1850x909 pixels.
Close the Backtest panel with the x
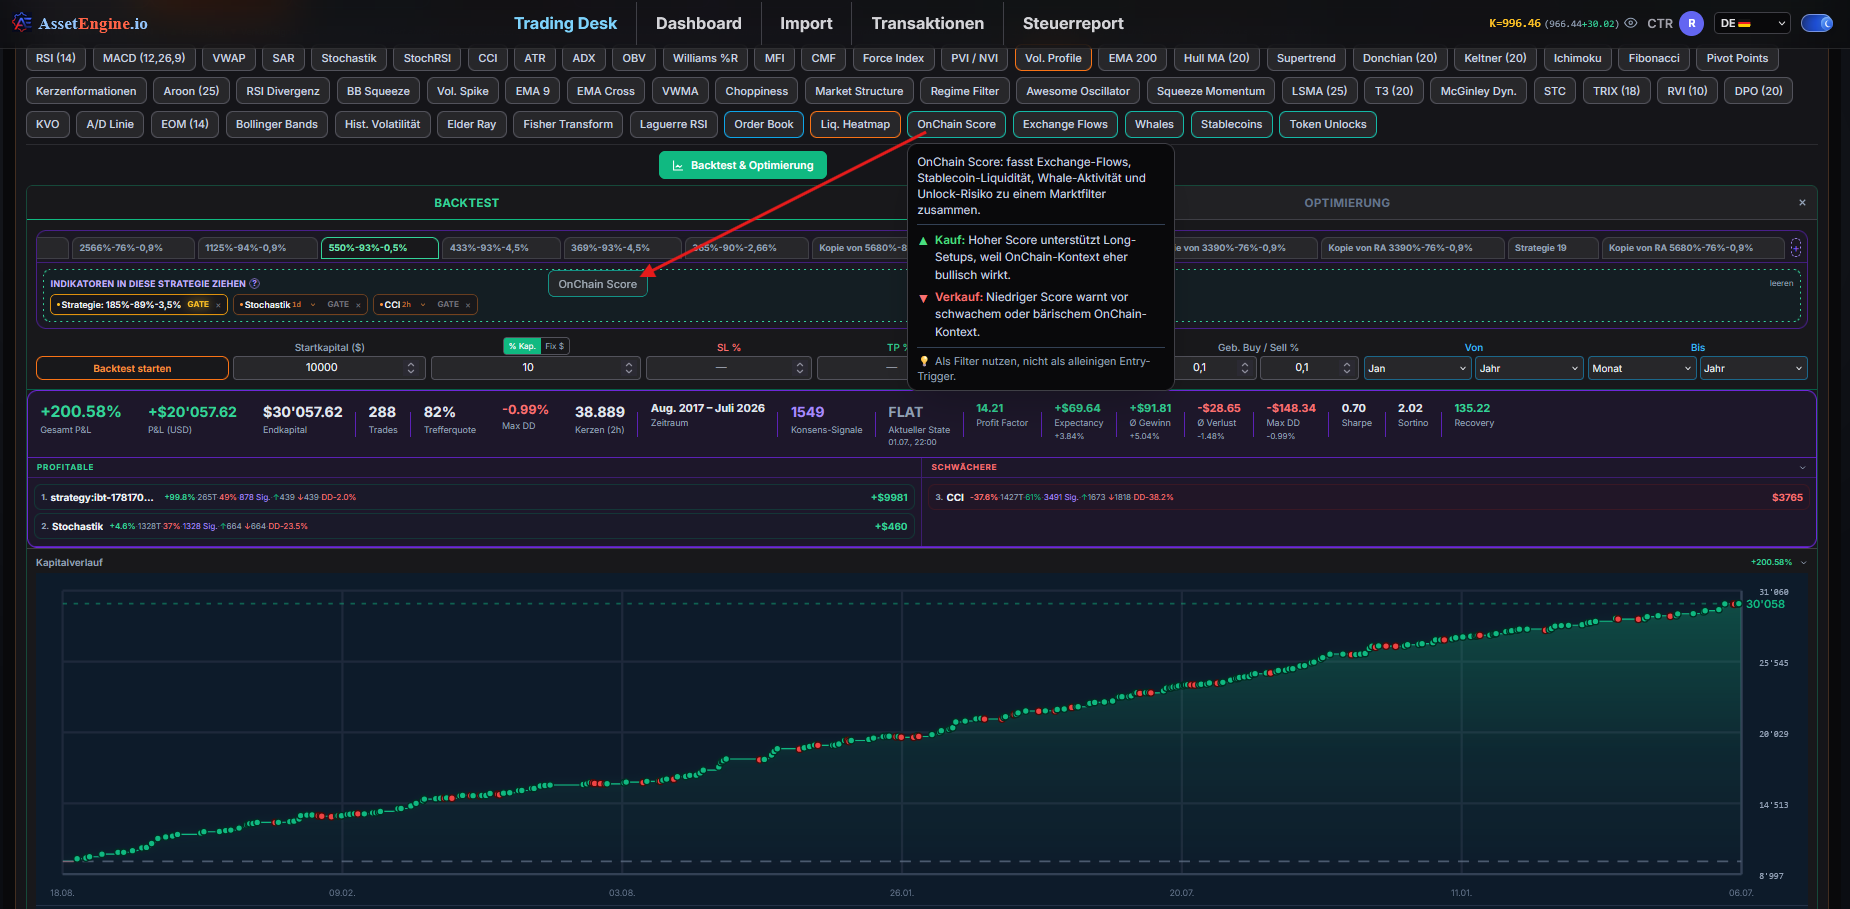tap(1802, 202)
